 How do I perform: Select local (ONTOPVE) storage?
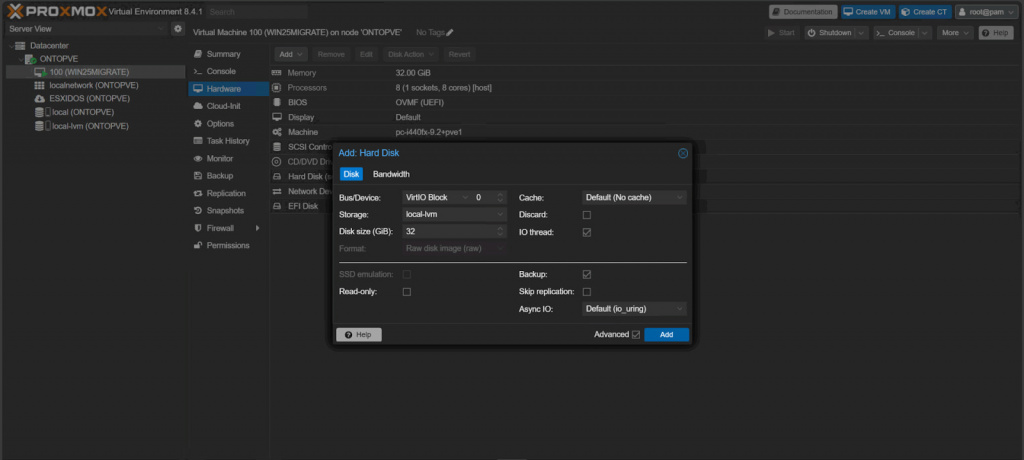pyautogui.click(x=82, y=112)
